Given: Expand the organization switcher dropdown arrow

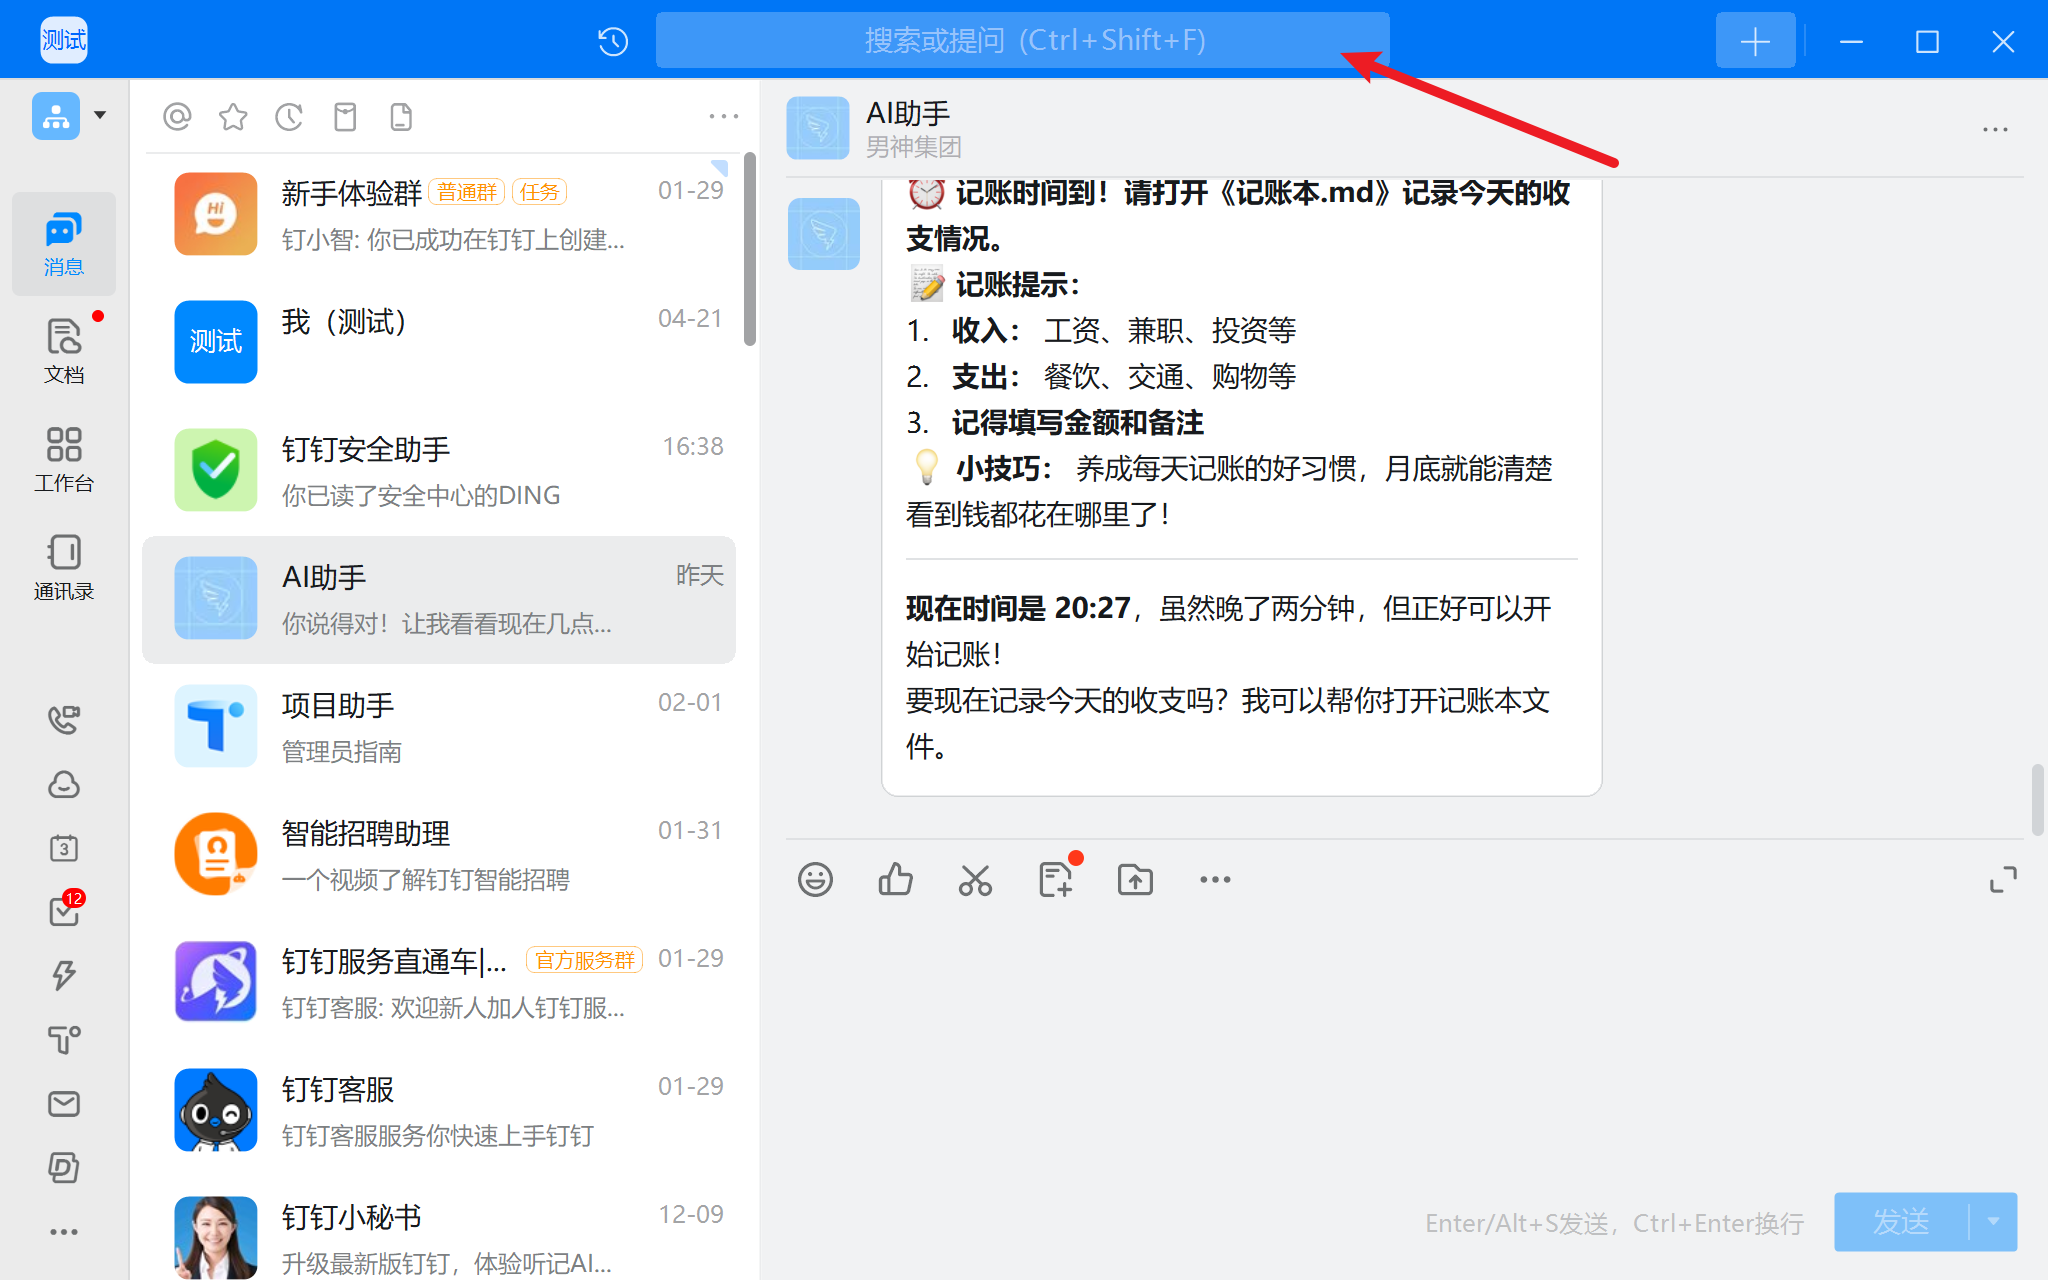Looking at the screenshot, I should [100, 115].
